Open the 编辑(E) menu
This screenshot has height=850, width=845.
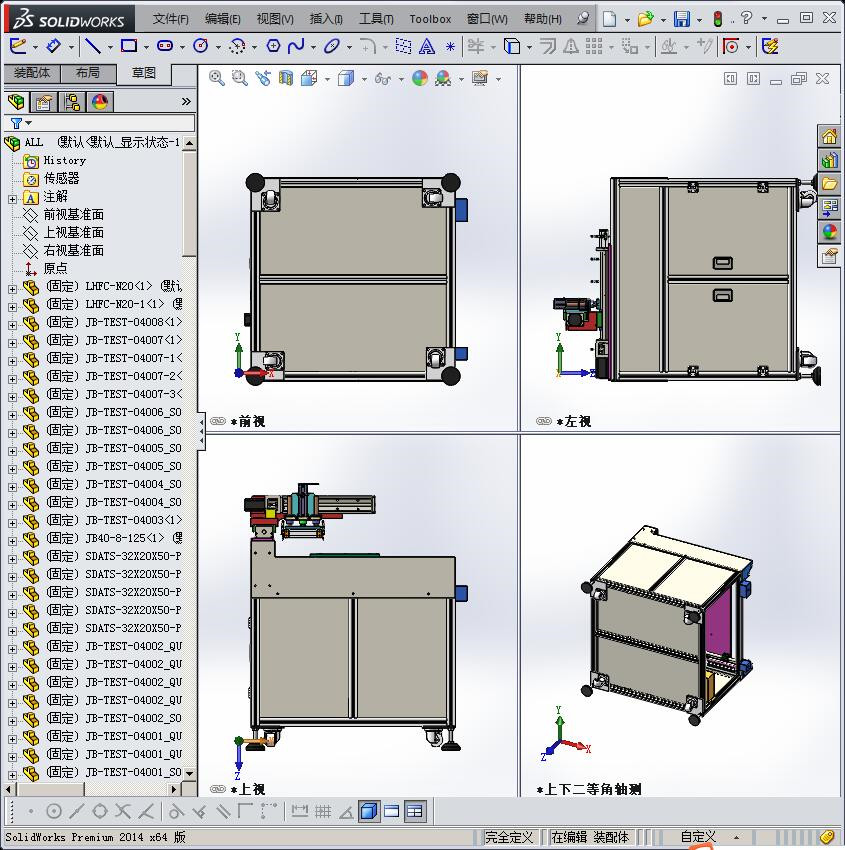coord(222,19)
